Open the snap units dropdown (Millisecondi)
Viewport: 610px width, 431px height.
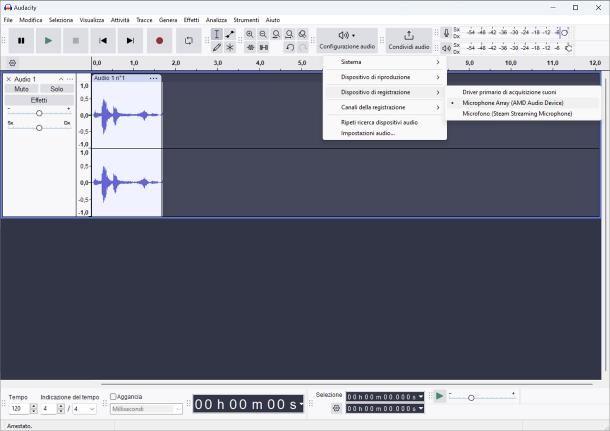click(x=146, y=409)
